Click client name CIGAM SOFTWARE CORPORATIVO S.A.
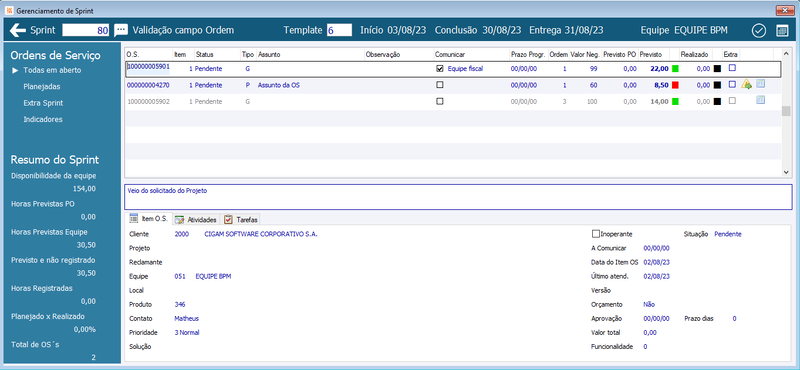The height and width of the screenshot is (370, 800). [261, 234]
